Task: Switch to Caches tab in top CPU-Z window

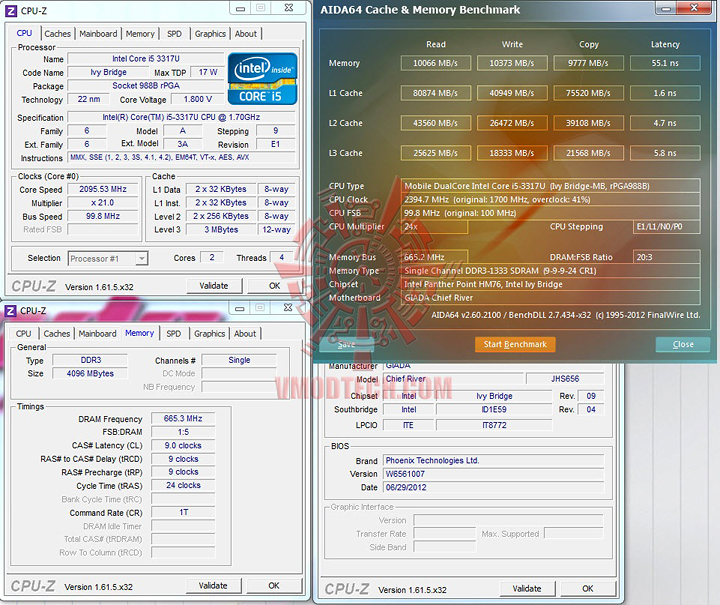Action: (x=57, y=34)
